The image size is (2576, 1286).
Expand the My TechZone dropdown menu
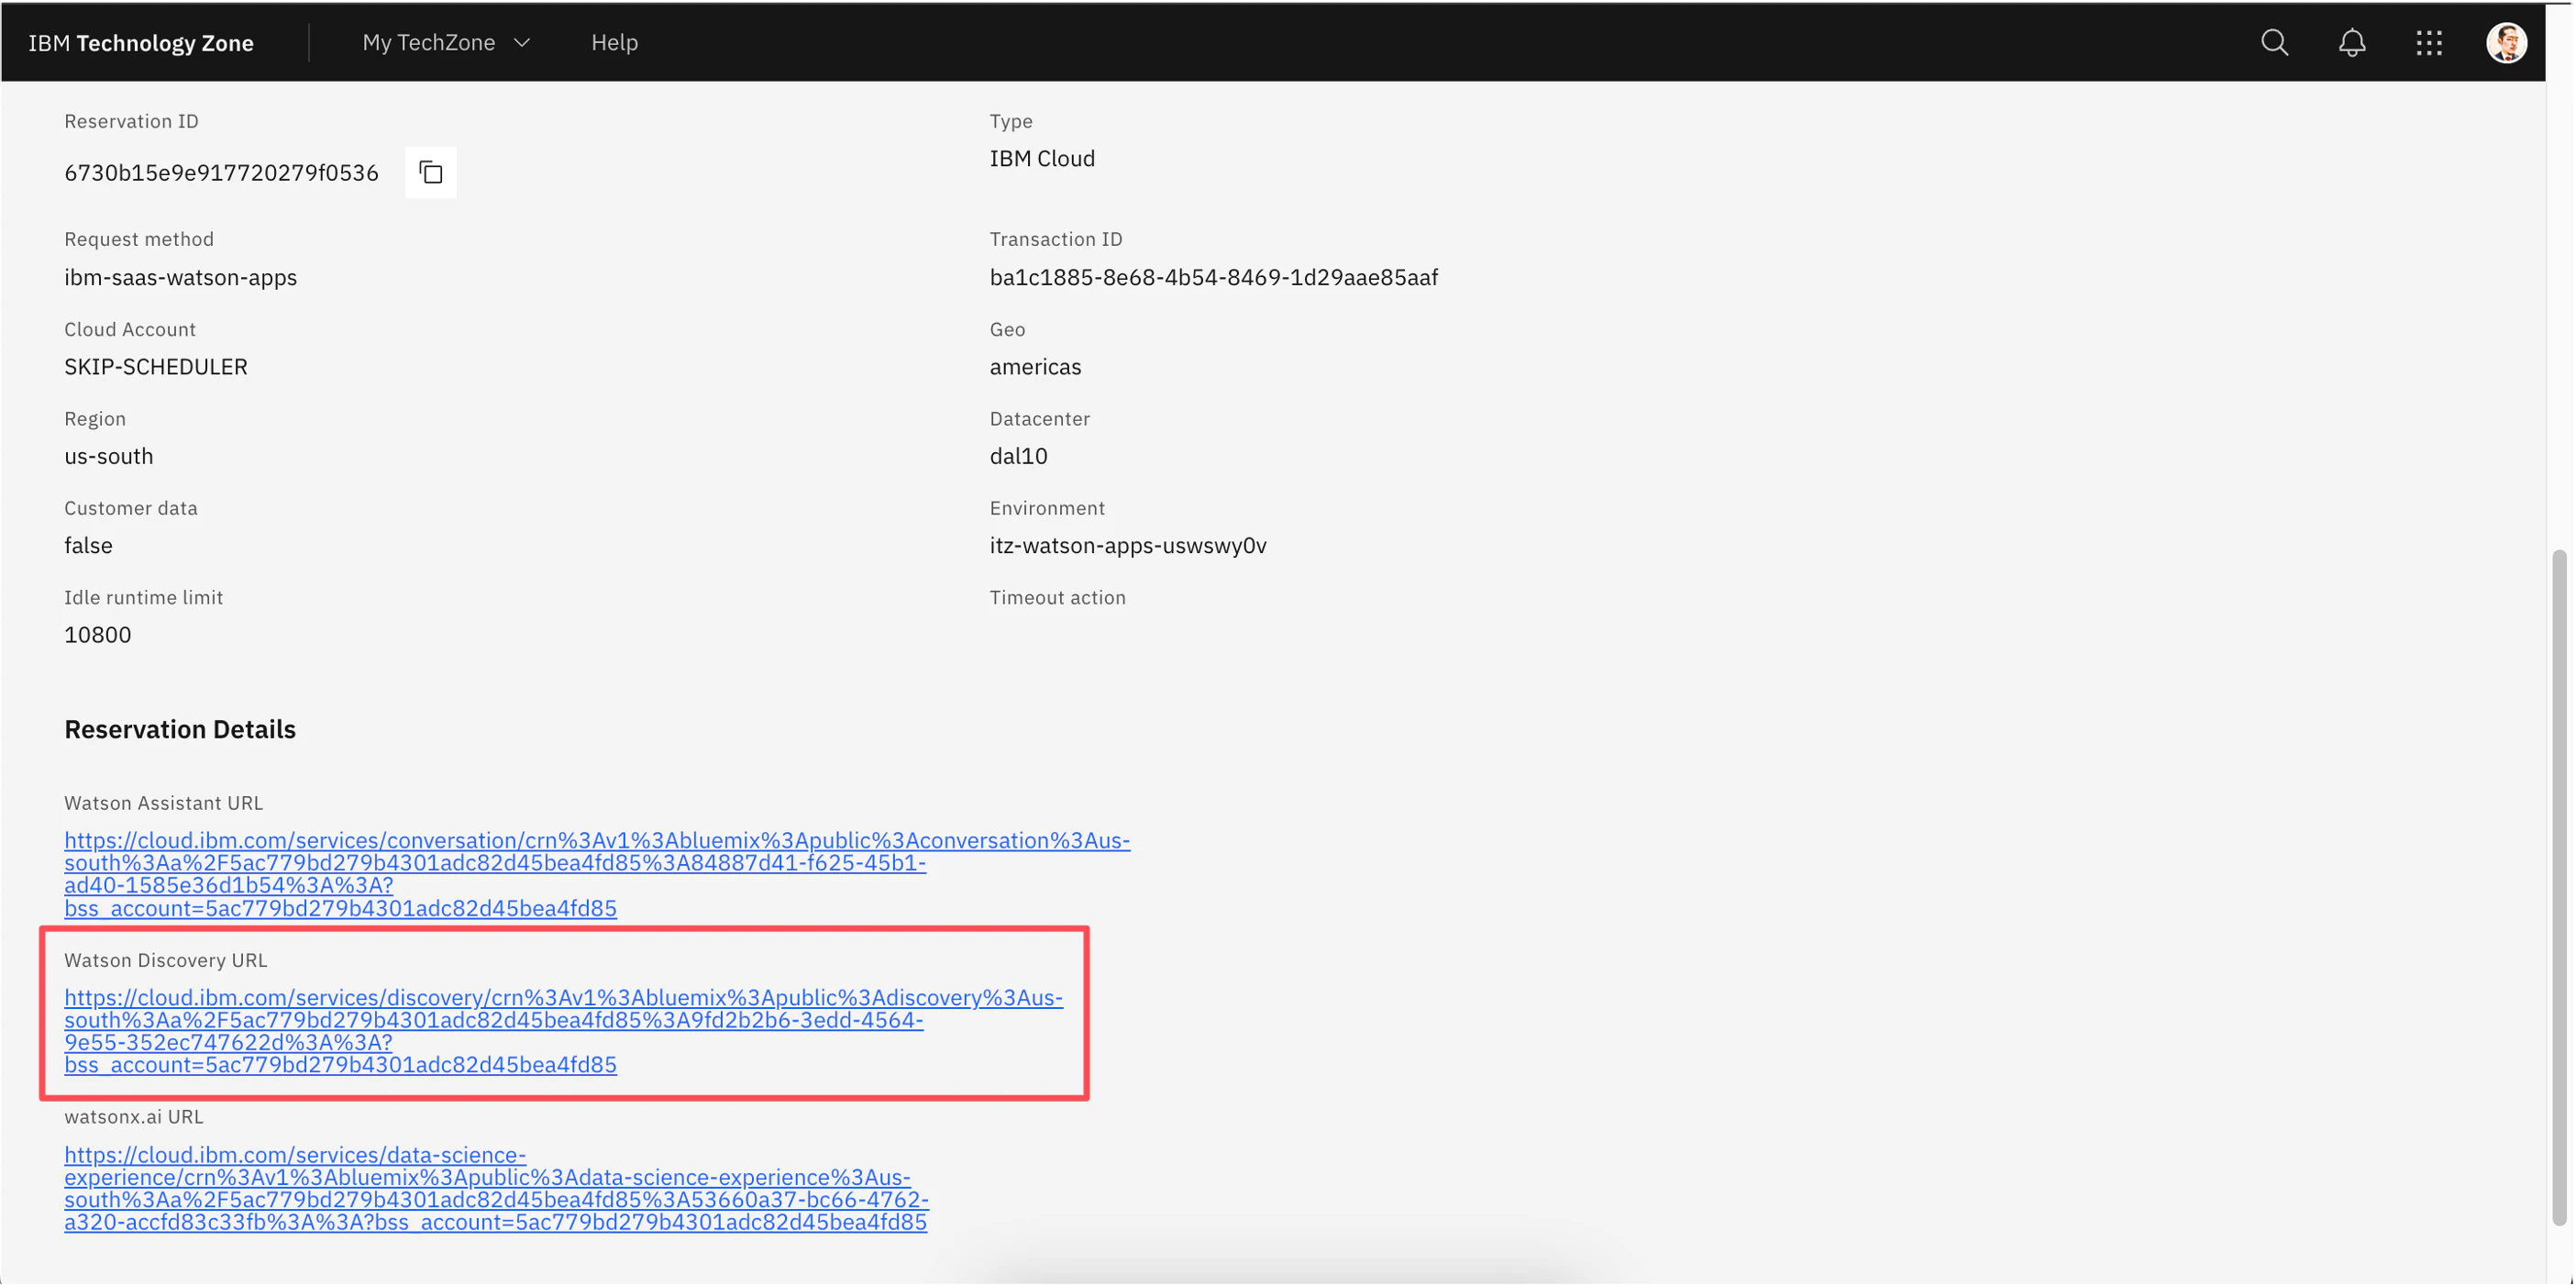[x=429, y=43]
